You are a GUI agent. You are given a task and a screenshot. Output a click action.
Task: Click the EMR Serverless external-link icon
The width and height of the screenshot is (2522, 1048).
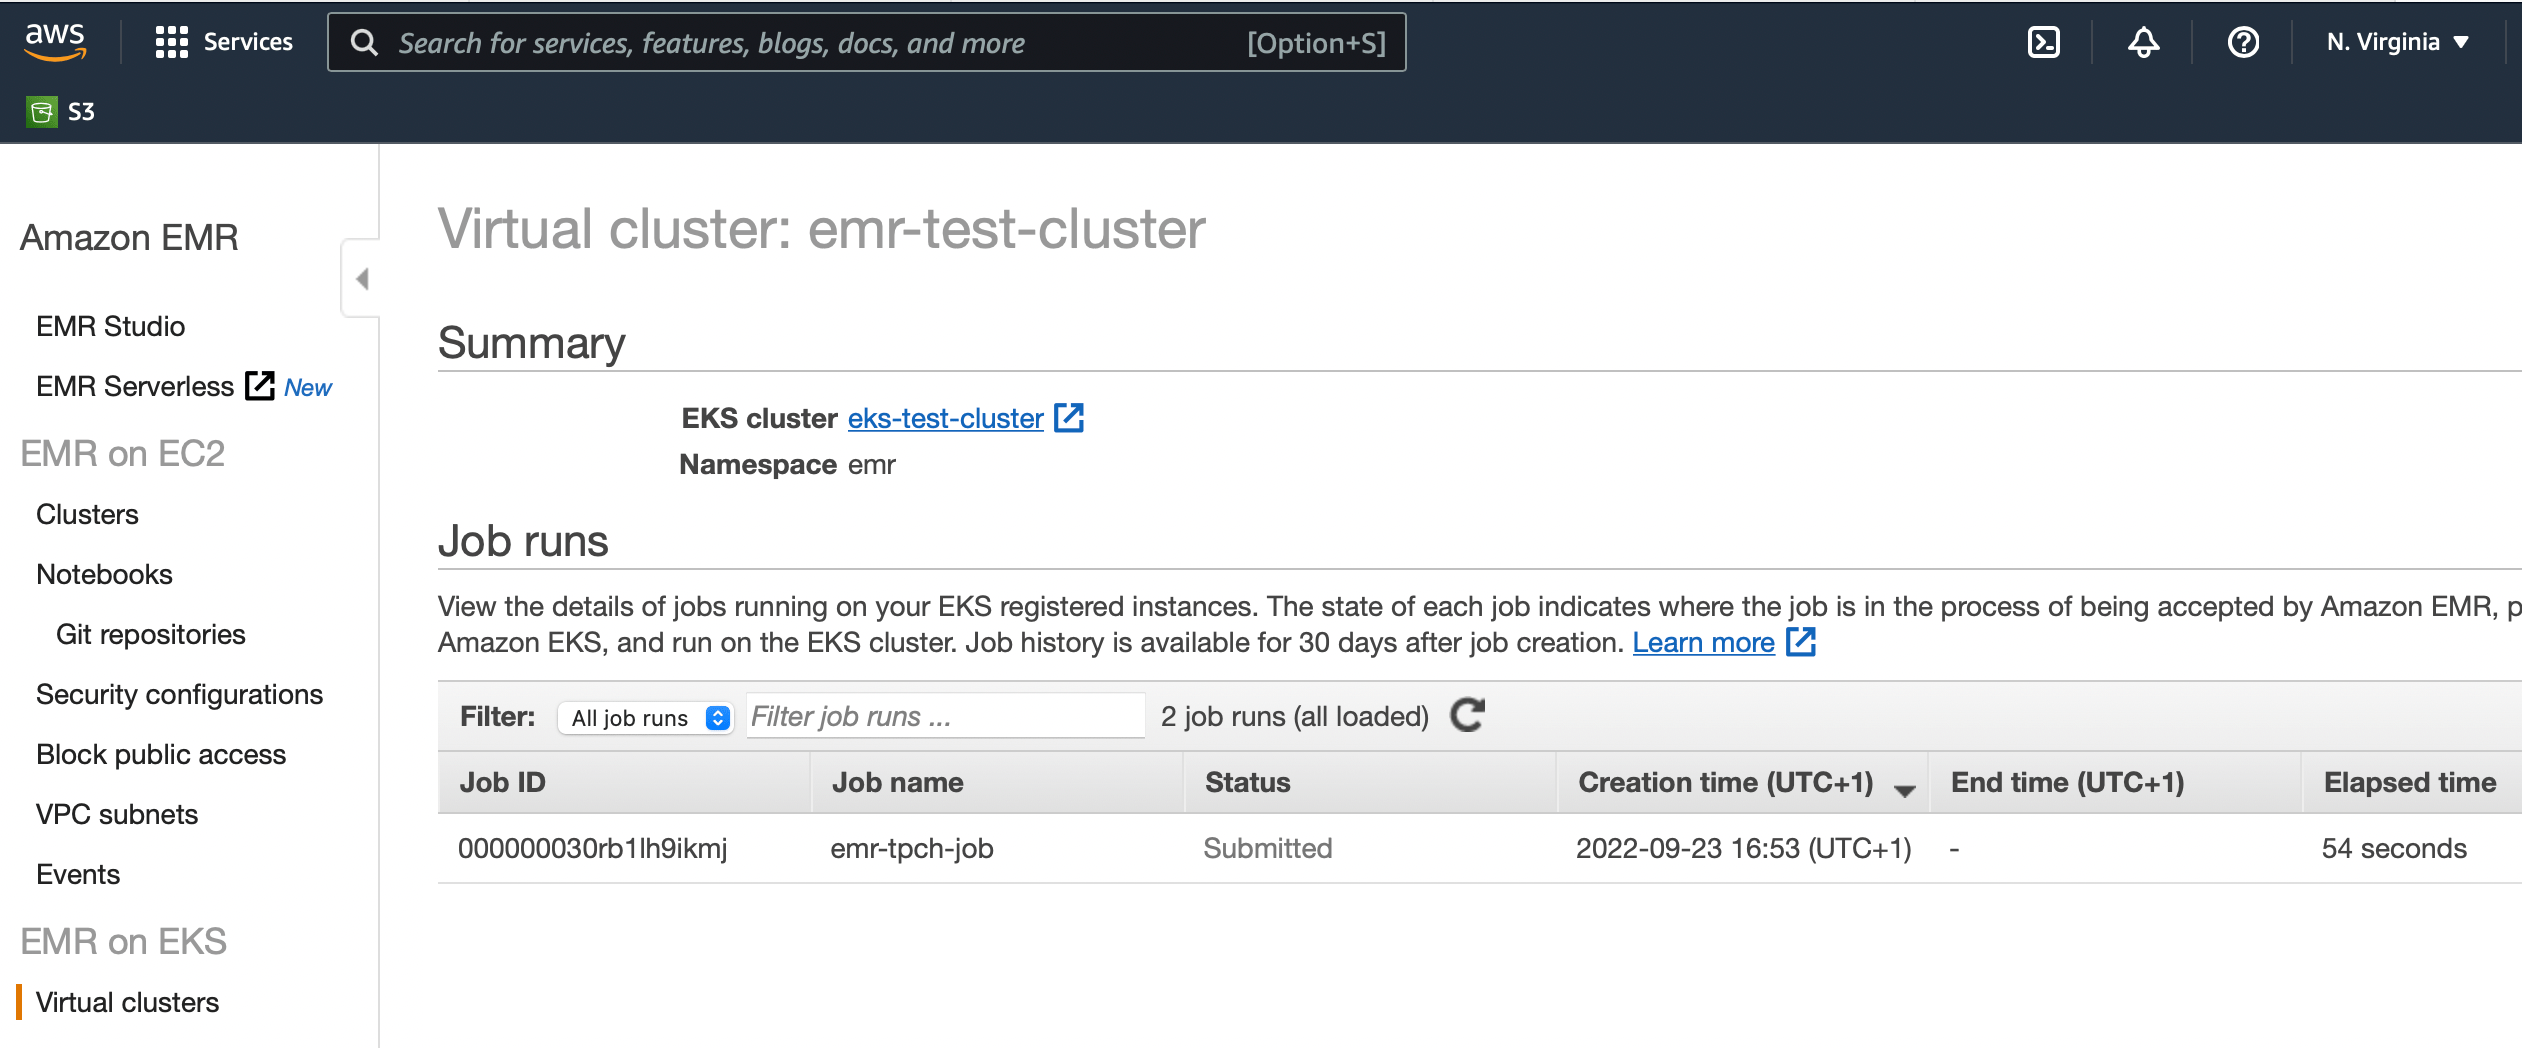coord(259,386)
